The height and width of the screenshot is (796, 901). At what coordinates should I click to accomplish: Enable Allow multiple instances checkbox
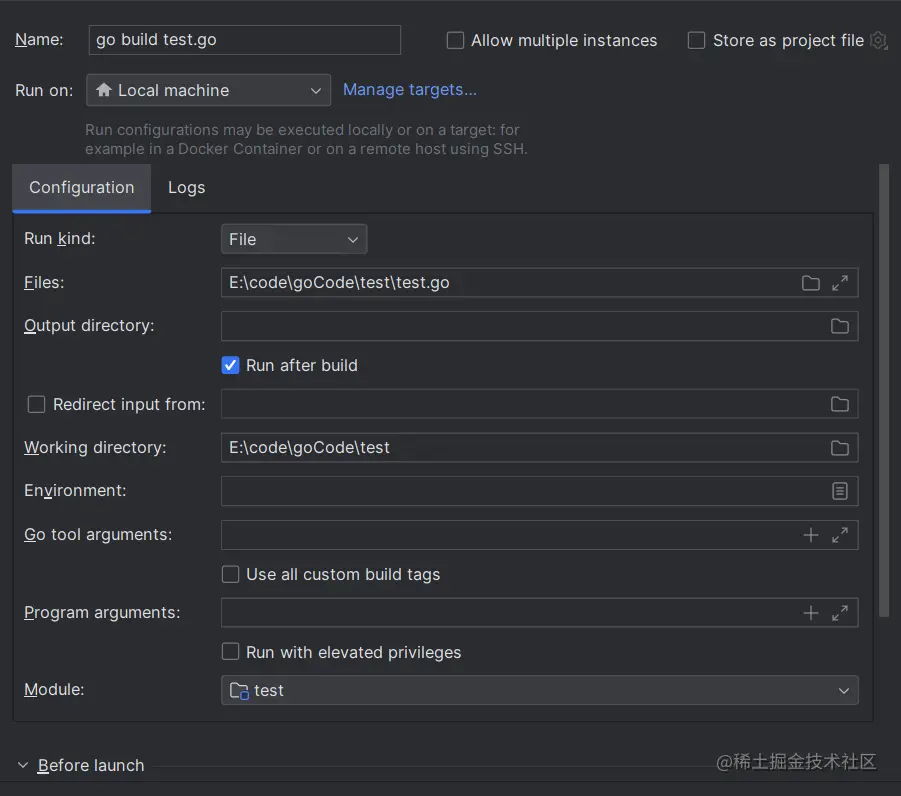(456, 41)
